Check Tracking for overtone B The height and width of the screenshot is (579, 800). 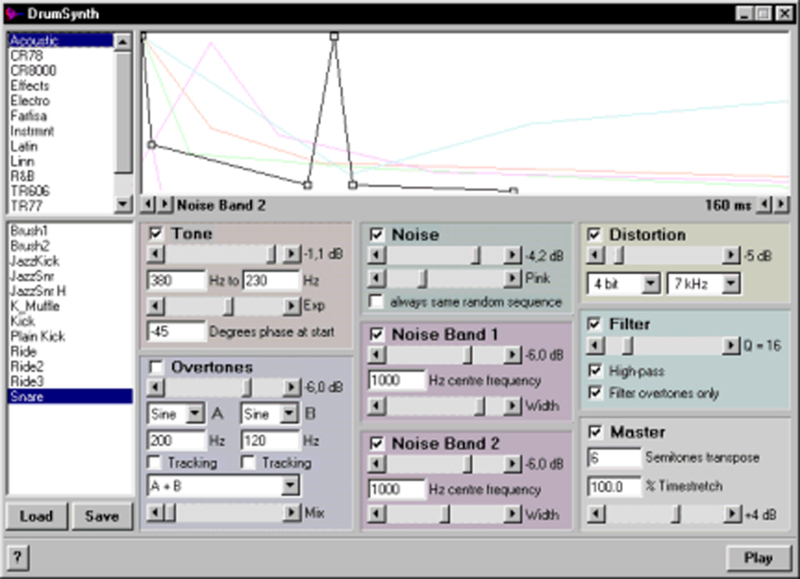pos(248,463)
